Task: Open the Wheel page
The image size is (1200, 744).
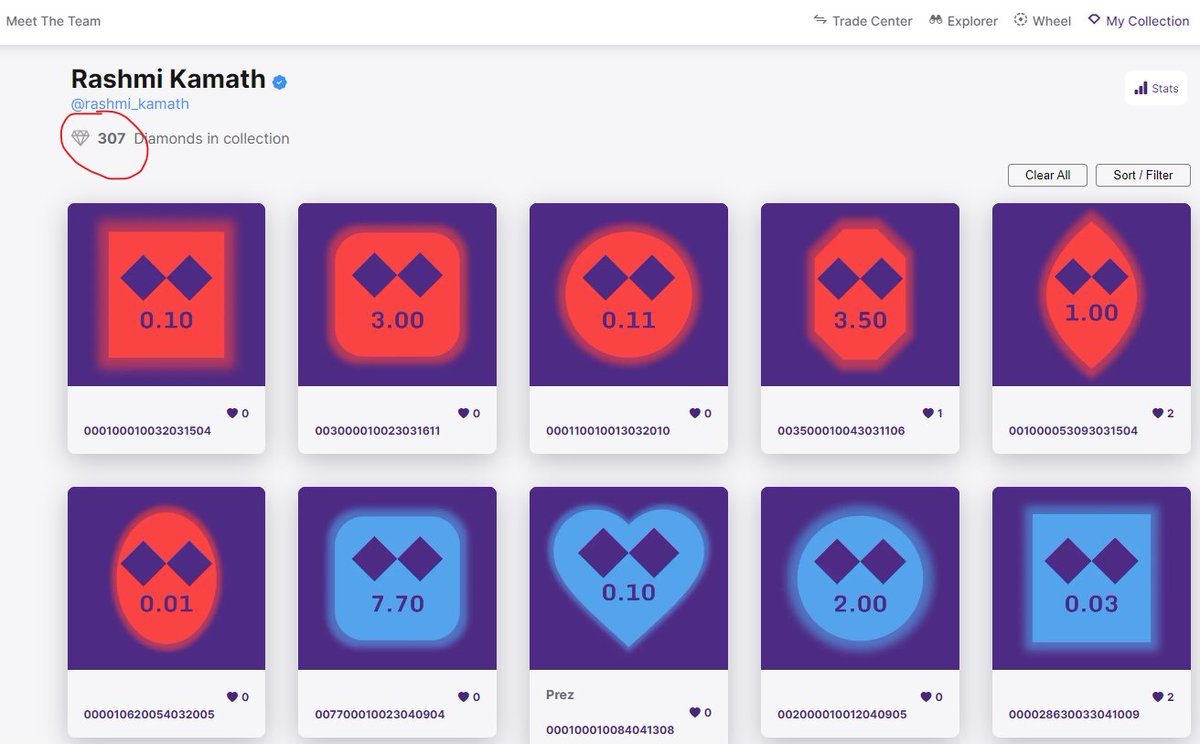Action: (1042, 20)
